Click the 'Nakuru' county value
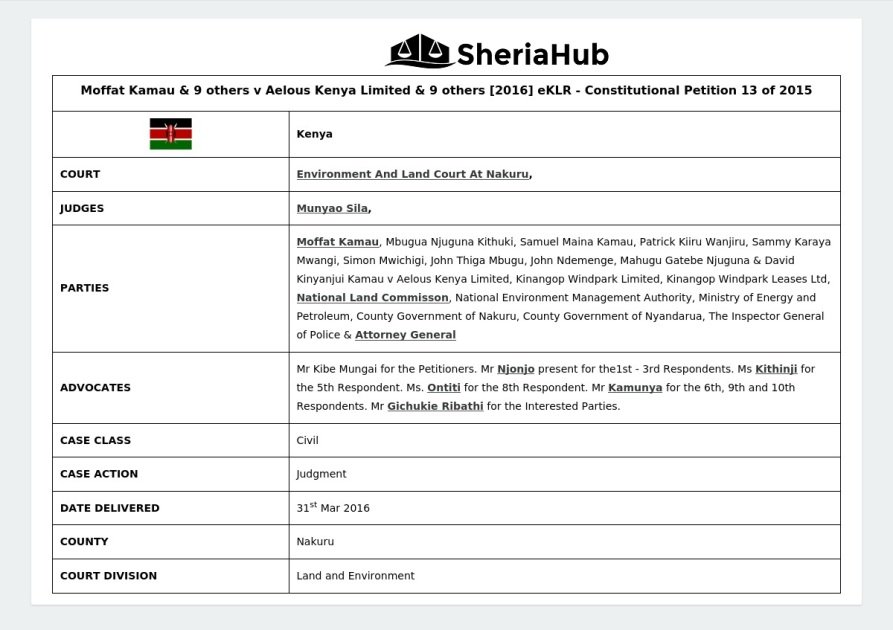This screenshot has height=630, width=893. pyautogui.click(x=315, y=542)
